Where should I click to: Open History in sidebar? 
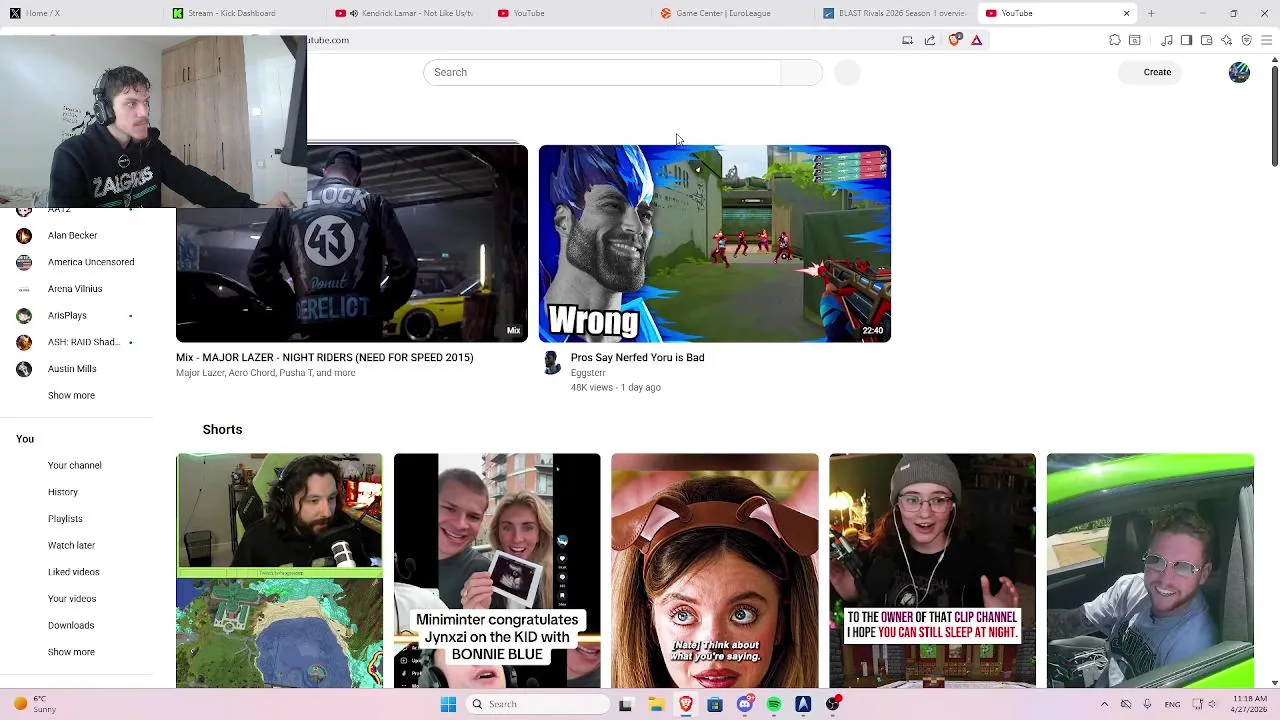coord(62,492)
